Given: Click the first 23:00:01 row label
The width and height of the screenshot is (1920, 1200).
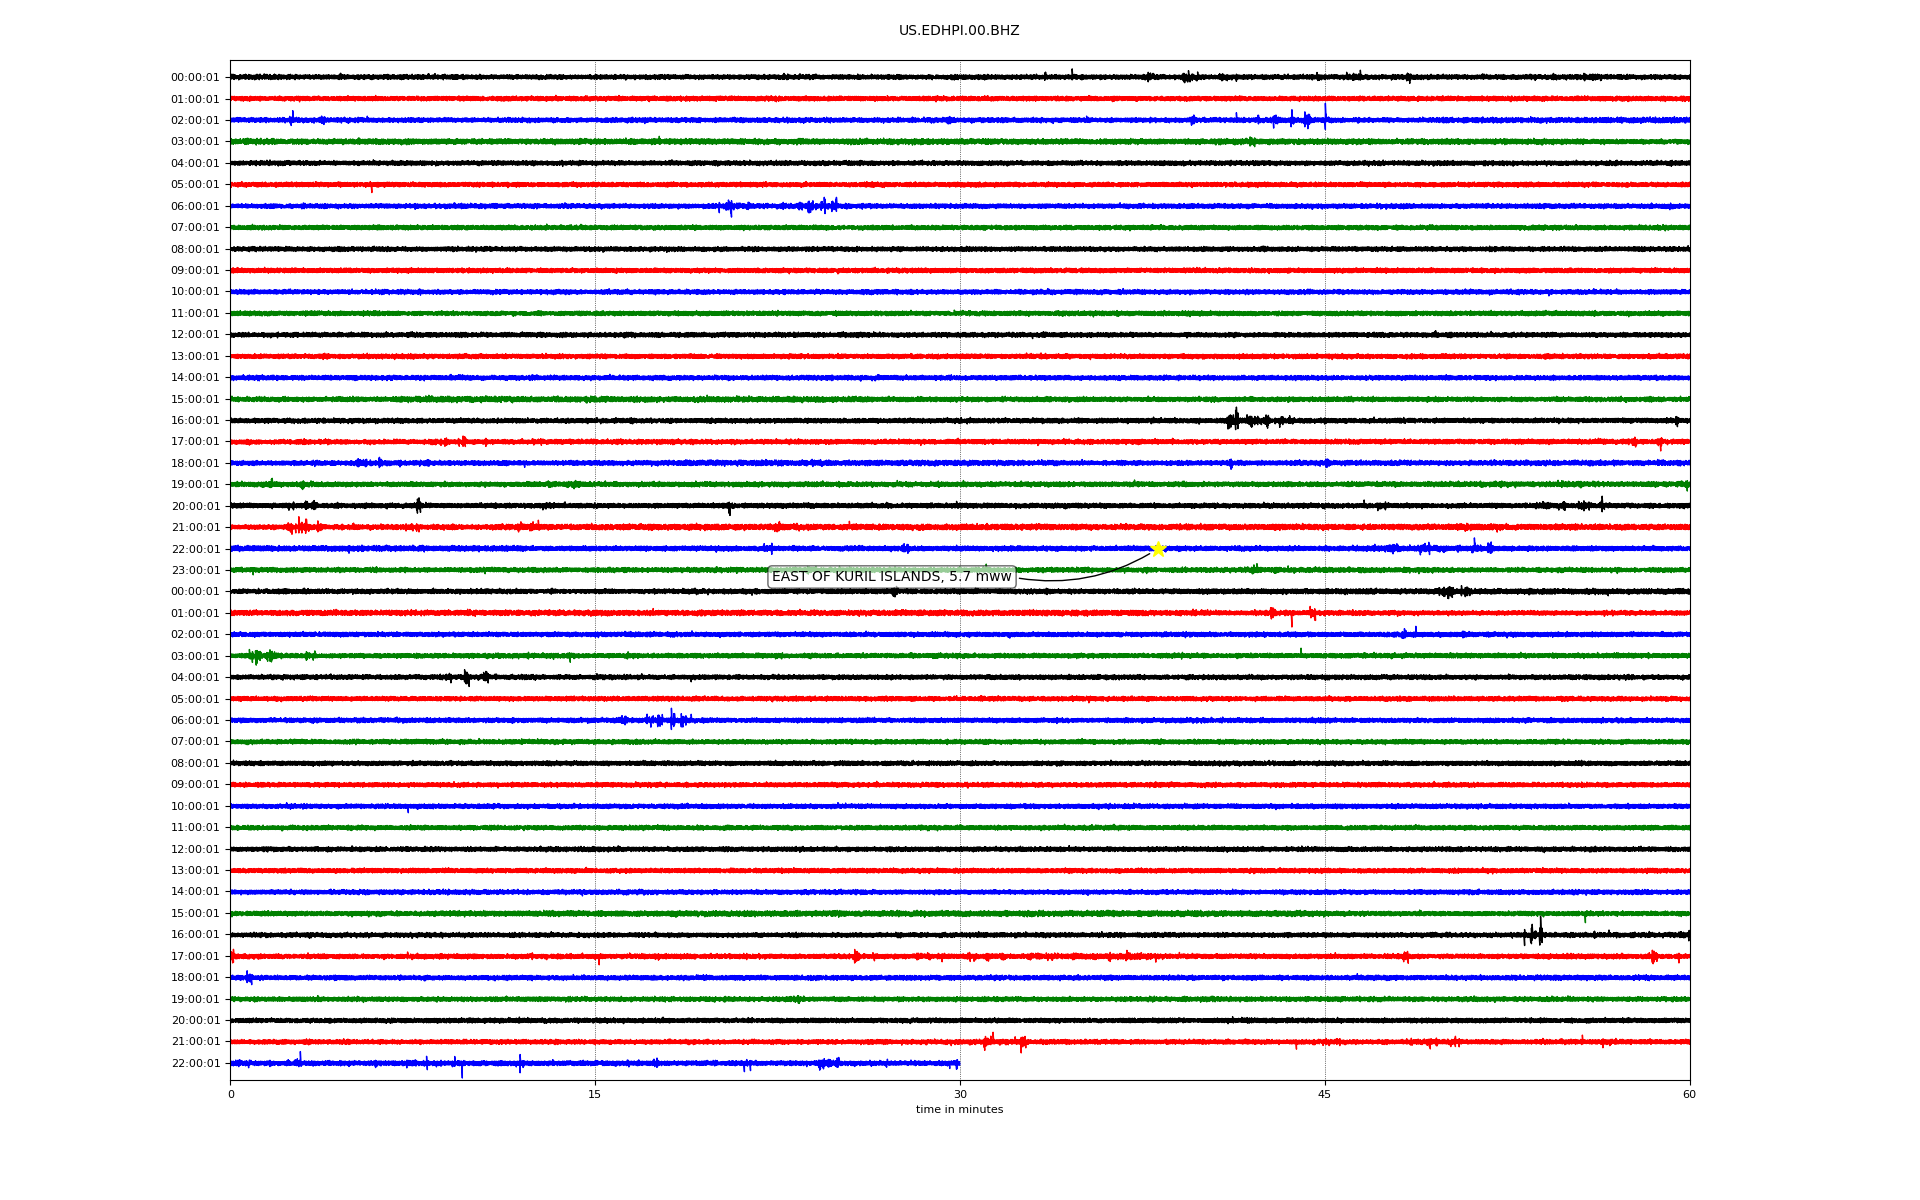Looking at the screenshot, I should coord(195,571).
